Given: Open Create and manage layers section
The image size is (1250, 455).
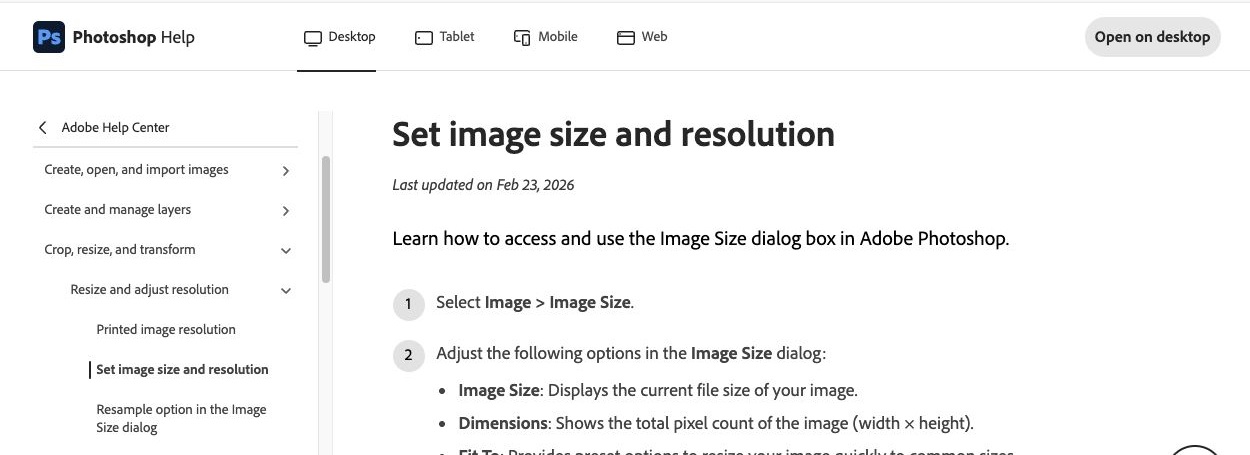Looking at the screenshot, I should tap(117, 210).
